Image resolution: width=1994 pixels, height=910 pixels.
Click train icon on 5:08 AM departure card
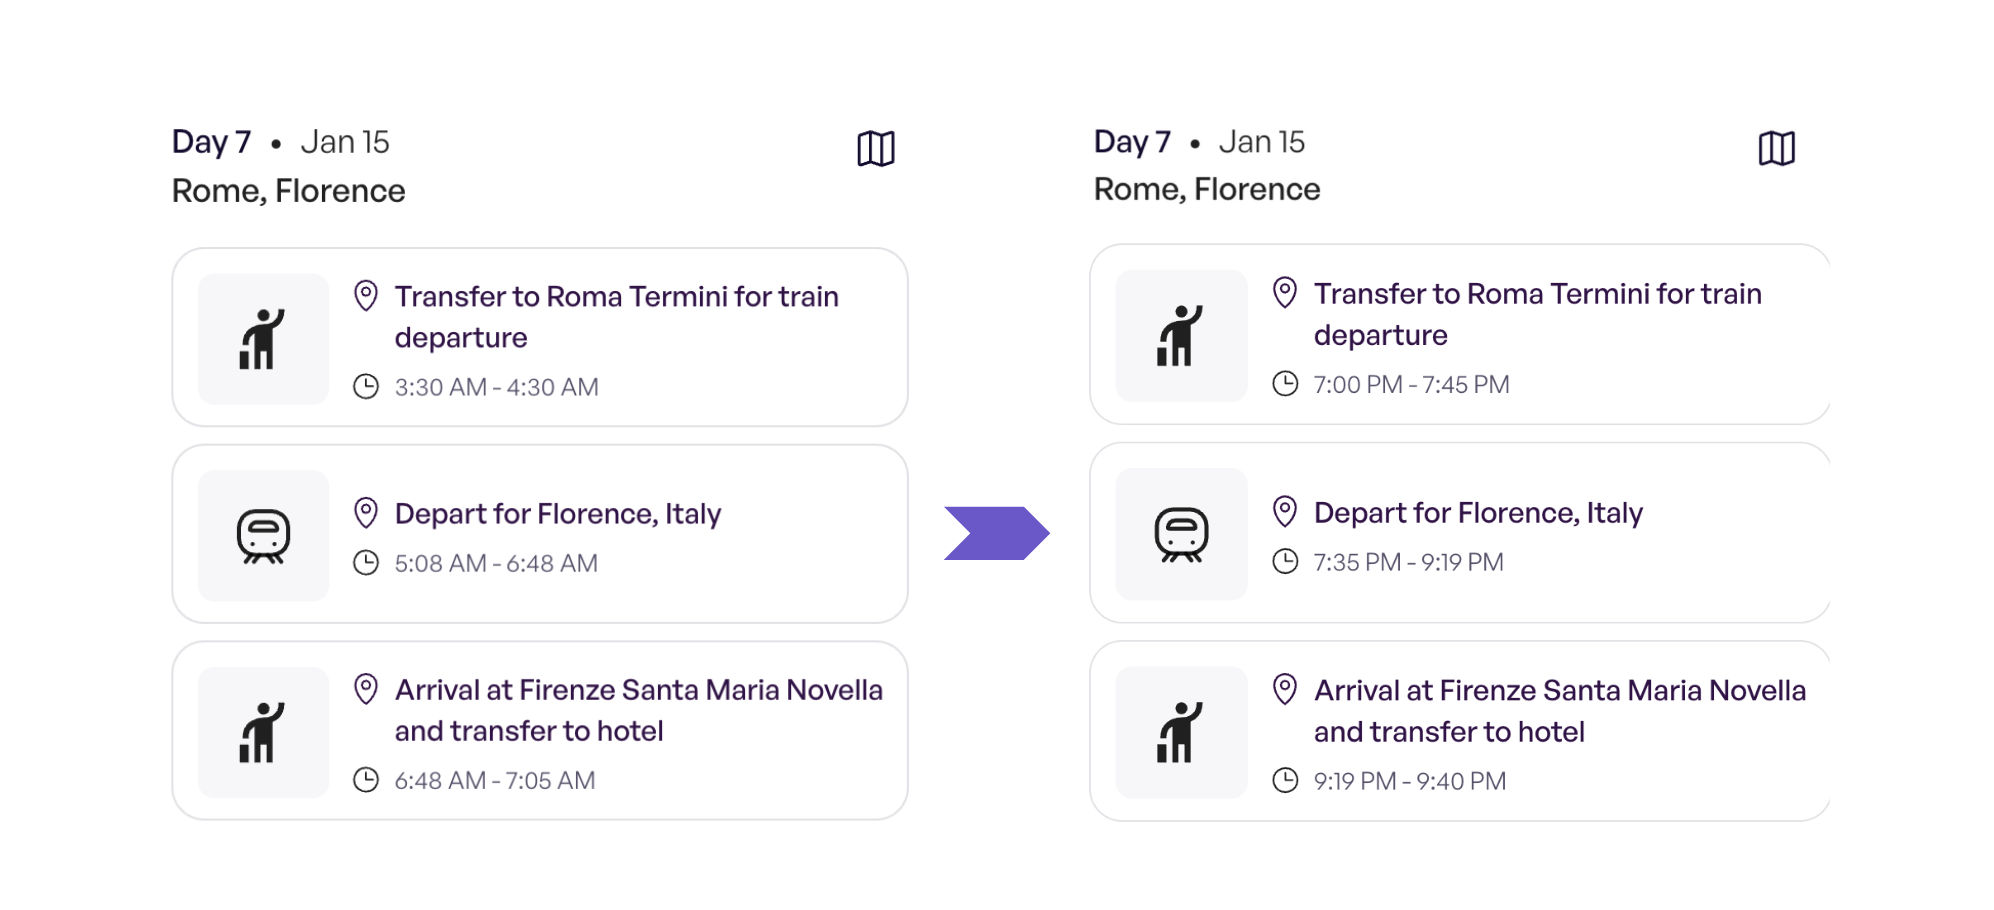coord(263,536)
